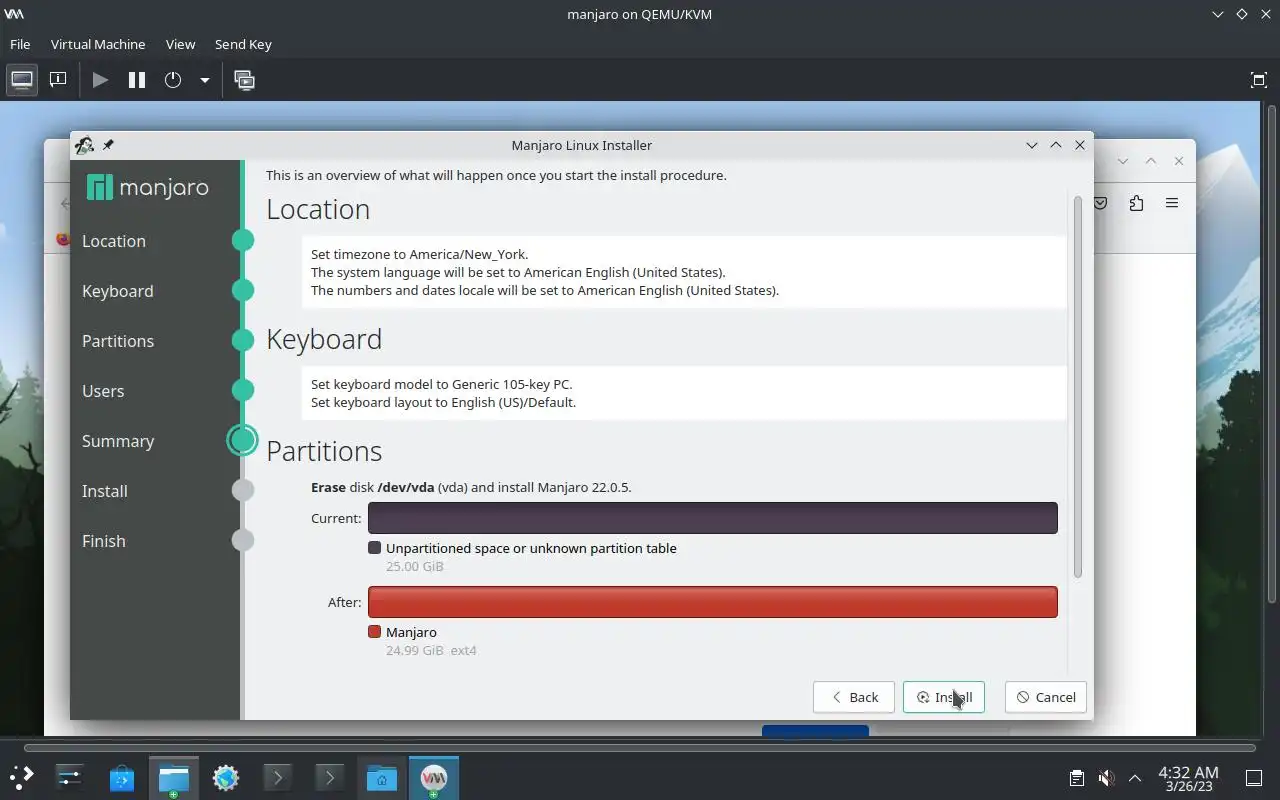Click 'Set keyboard model to Generic 105-key PC.' text
This screenshot has width=1280, height=800.
click(x=441, y=384)
